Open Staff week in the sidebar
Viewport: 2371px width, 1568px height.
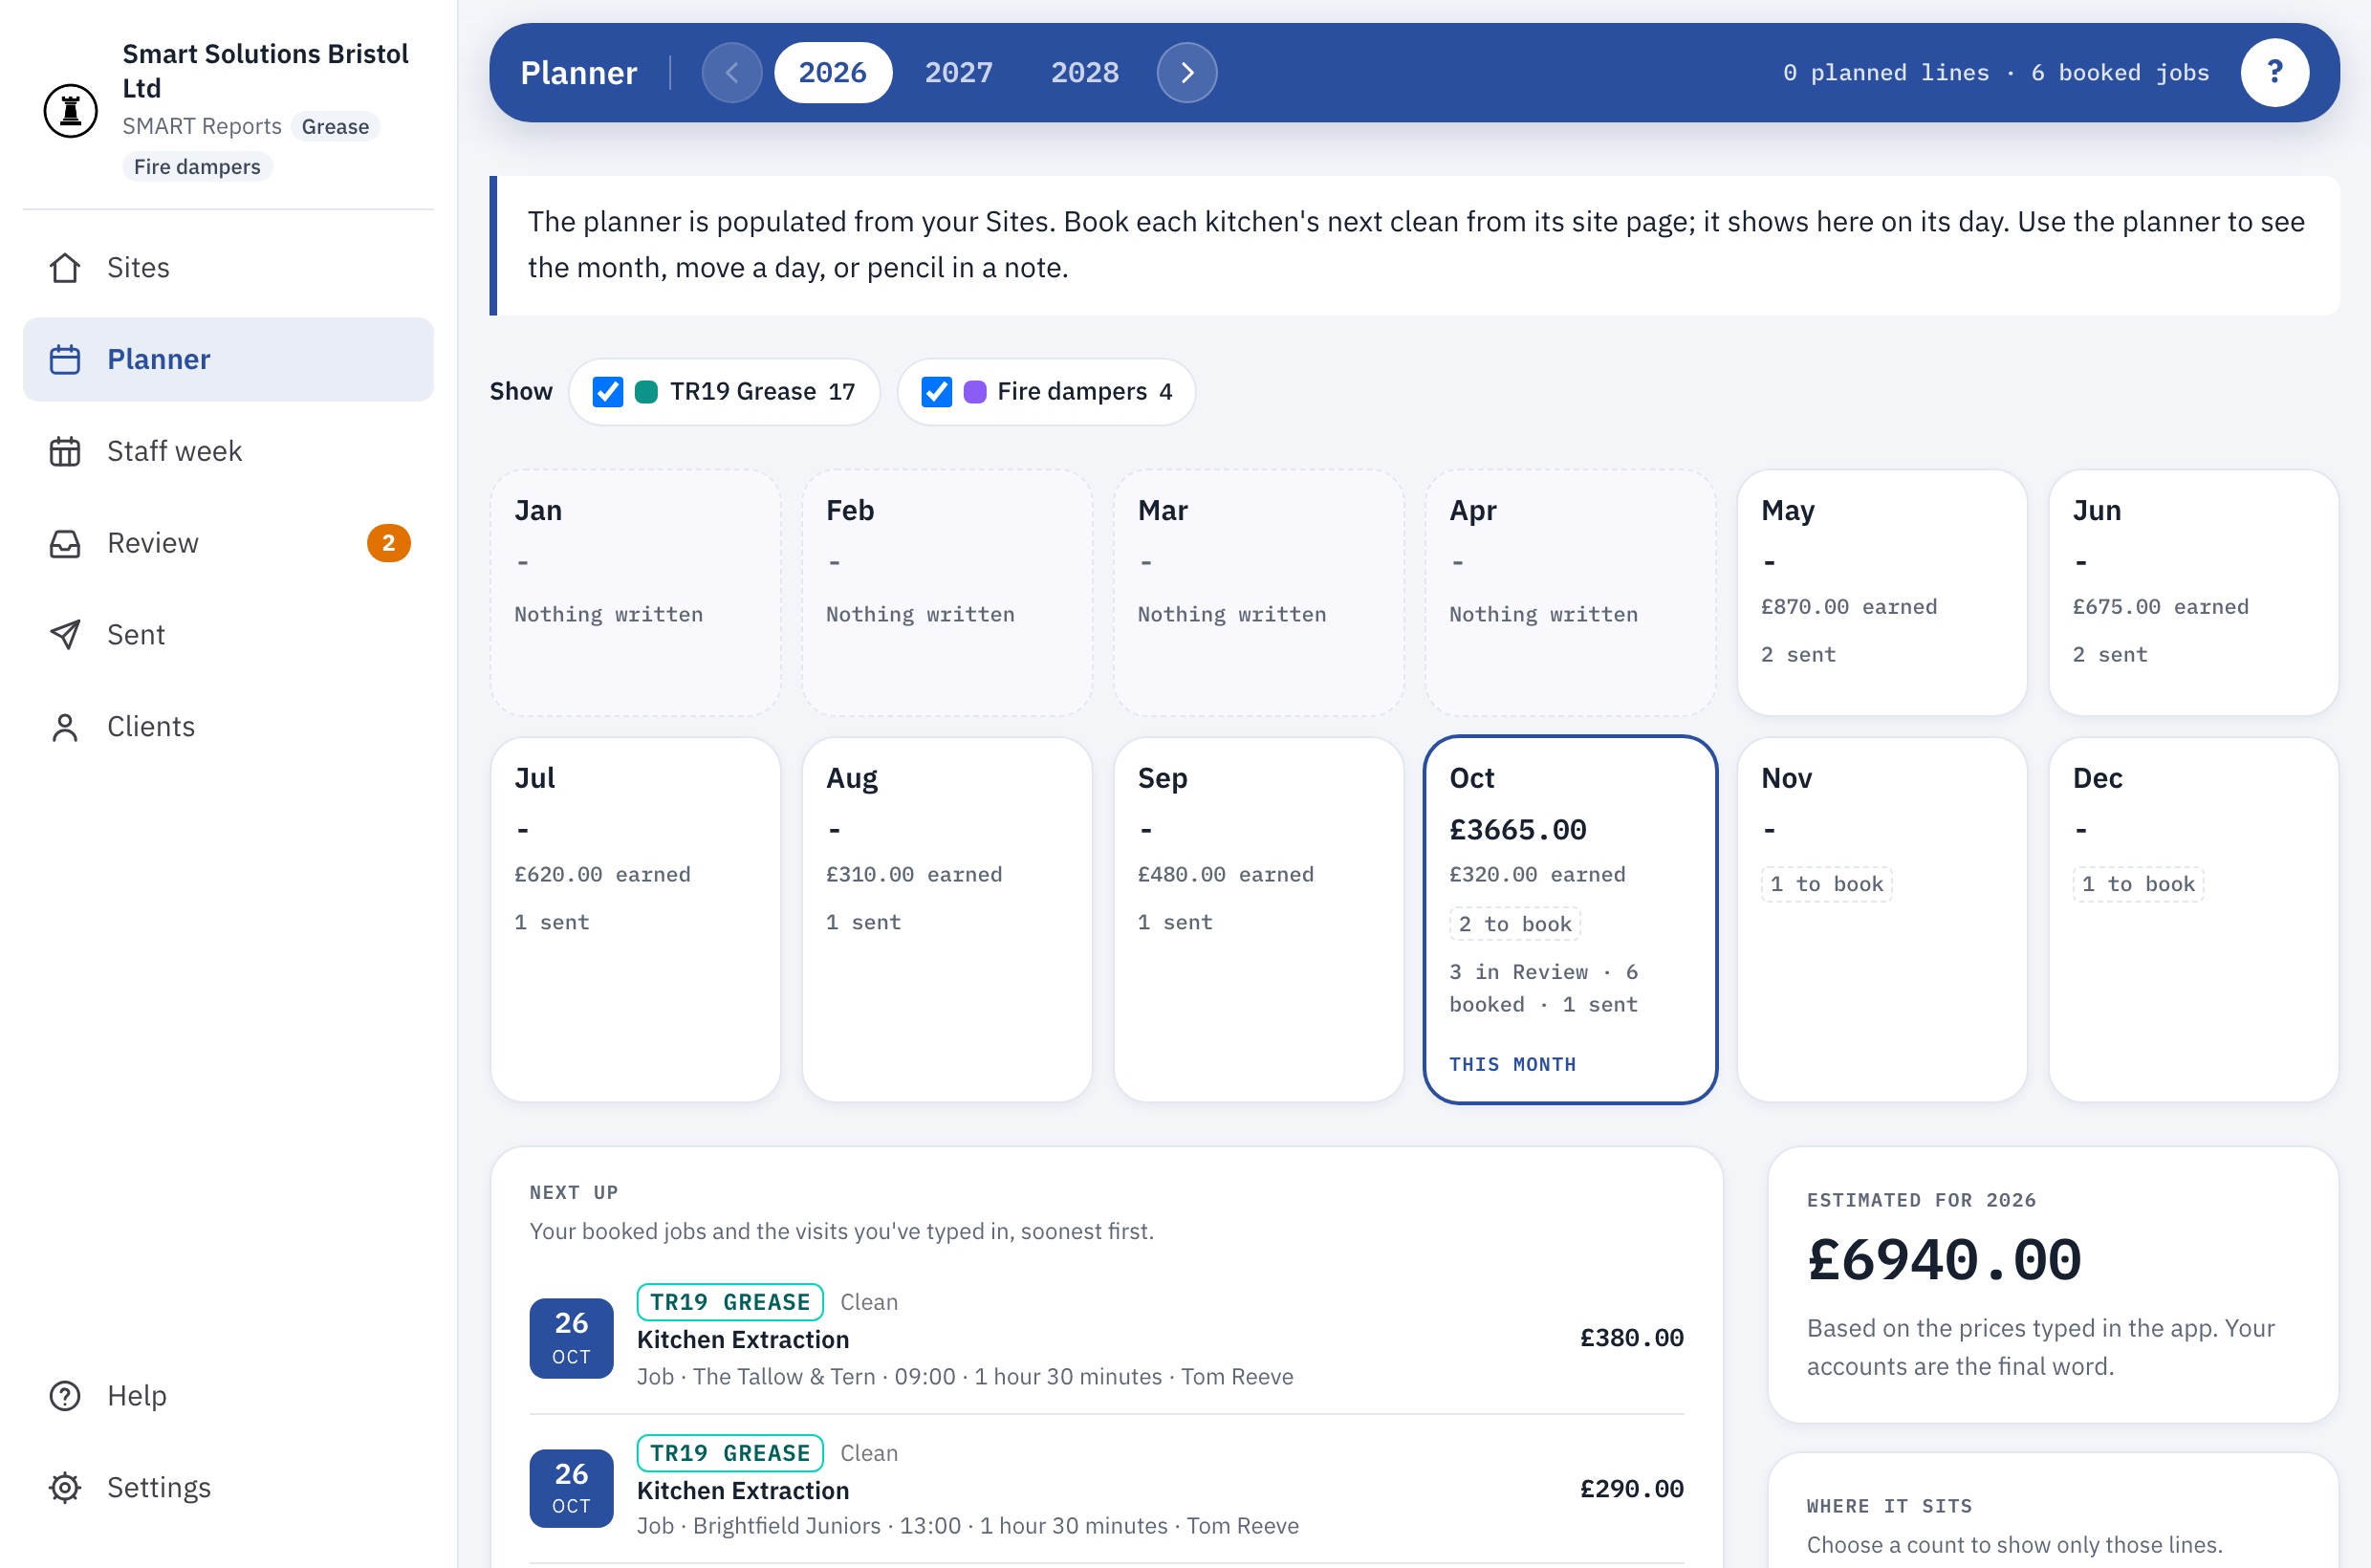click(228, 452)
